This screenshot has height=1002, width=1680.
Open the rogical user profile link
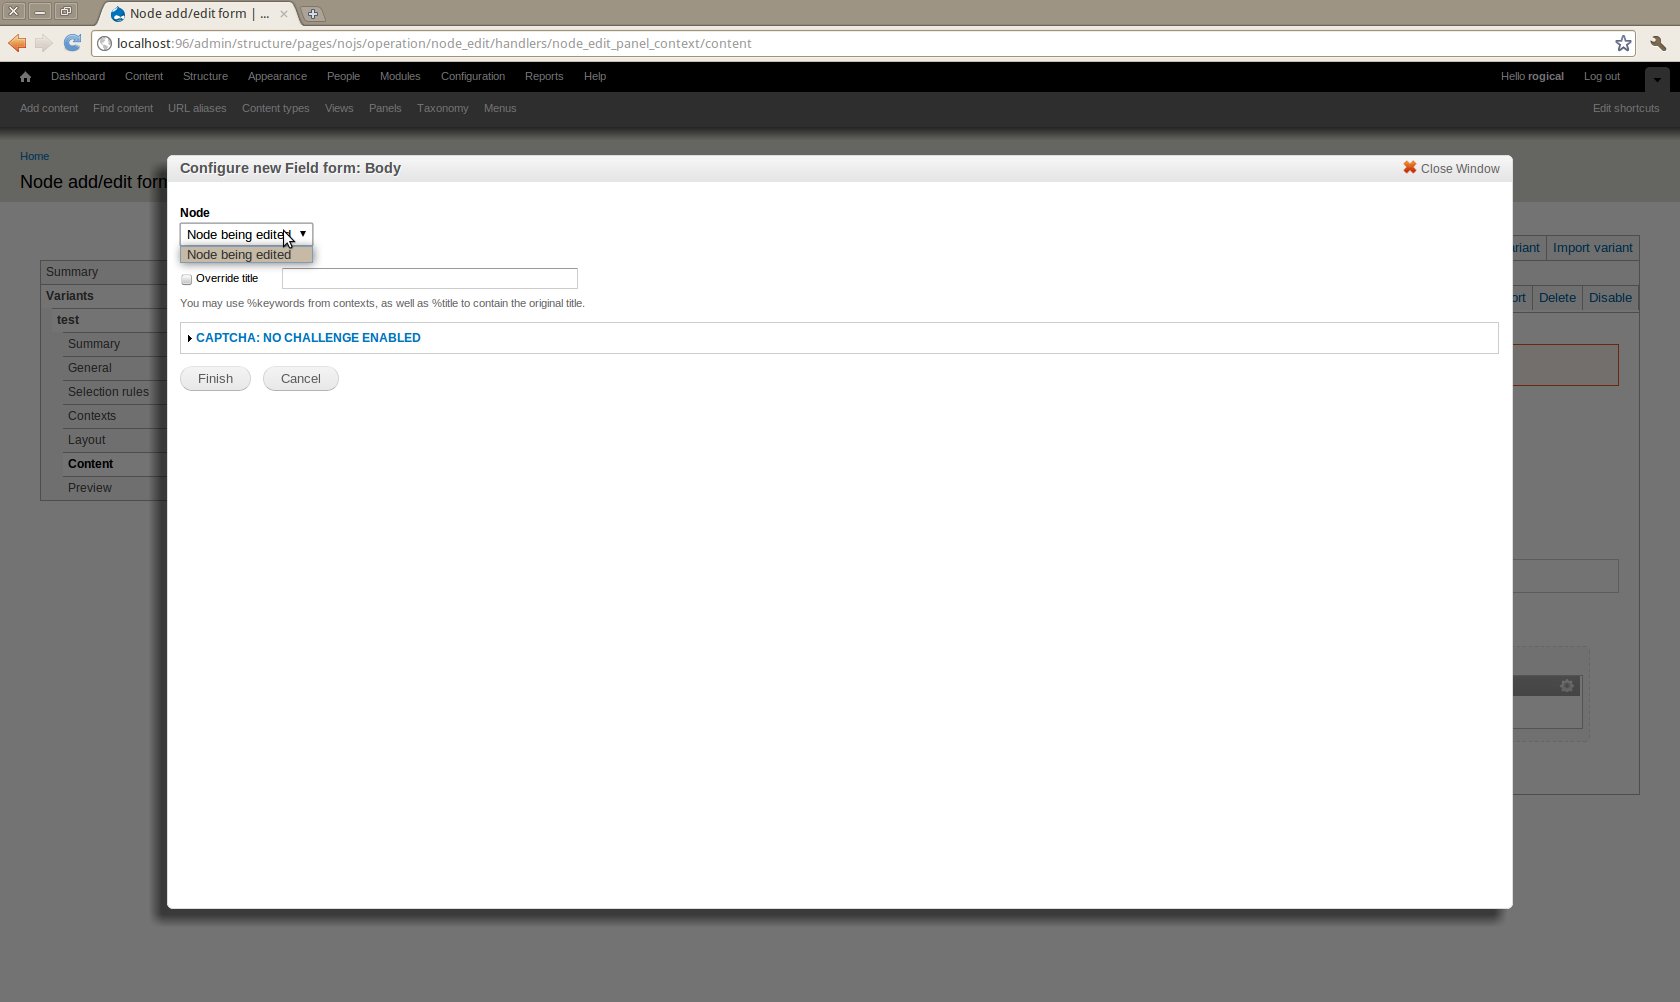(x=1546, y=76)
